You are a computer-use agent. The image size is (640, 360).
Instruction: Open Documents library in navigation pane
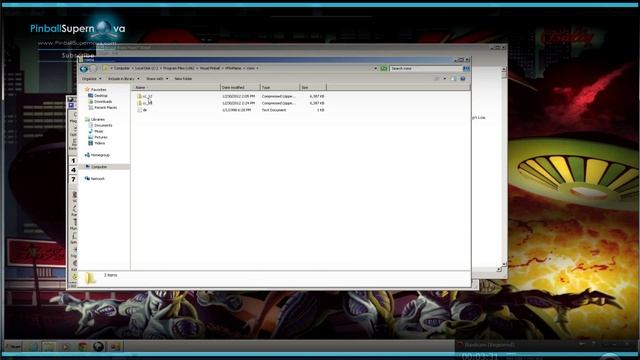pyautogui.click(x=100, y=125)
